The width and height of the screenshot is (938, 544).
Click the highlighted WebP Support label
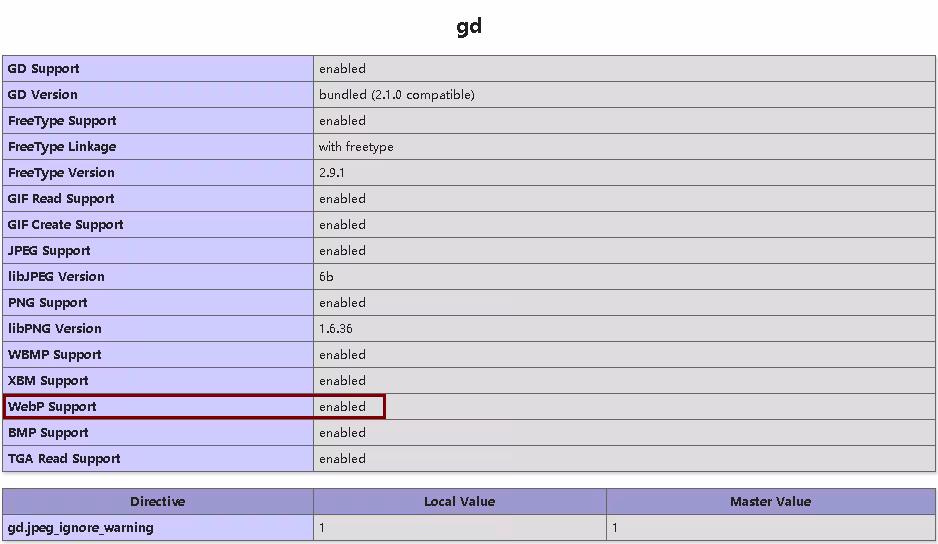click(53, 407)
